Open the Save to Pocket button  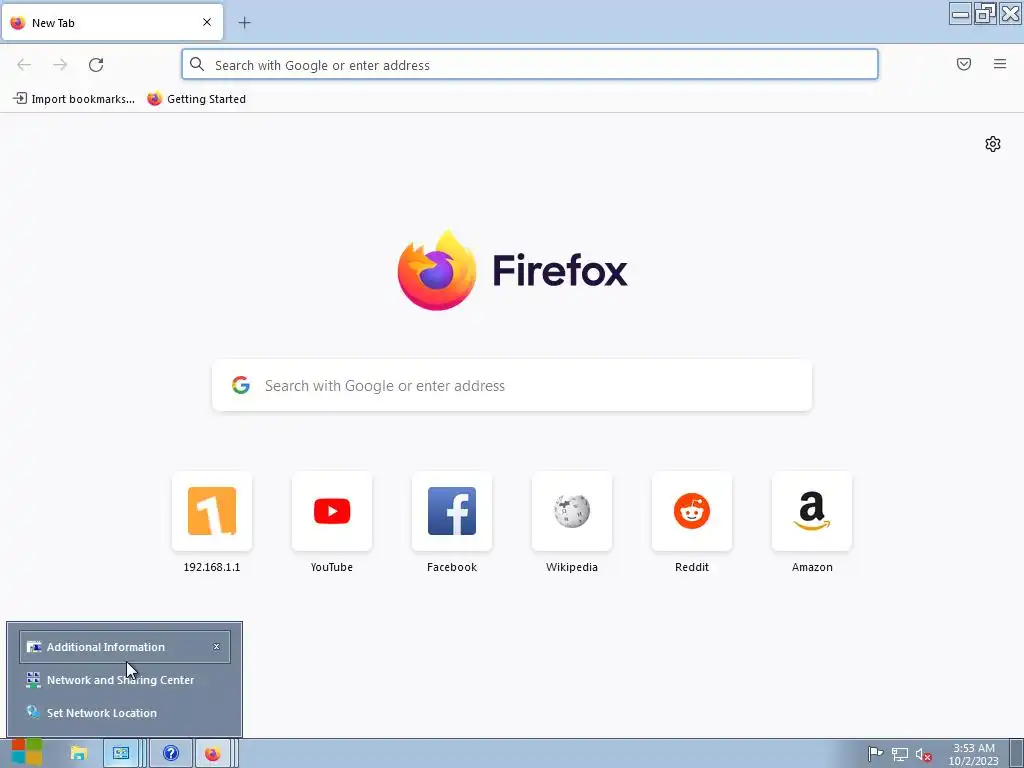click(964, 64)
